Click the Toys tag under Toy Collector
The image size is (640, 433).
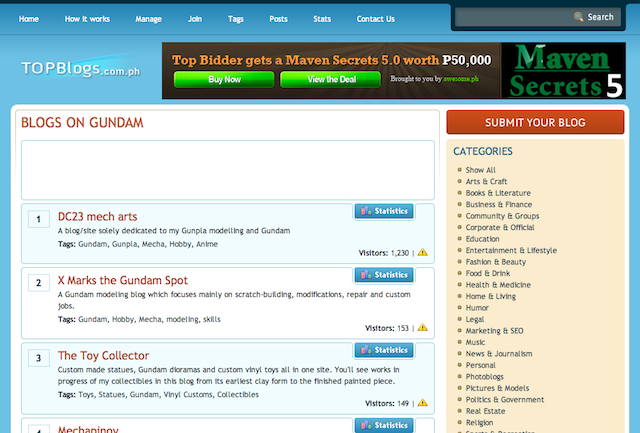[x=85, y=394]
